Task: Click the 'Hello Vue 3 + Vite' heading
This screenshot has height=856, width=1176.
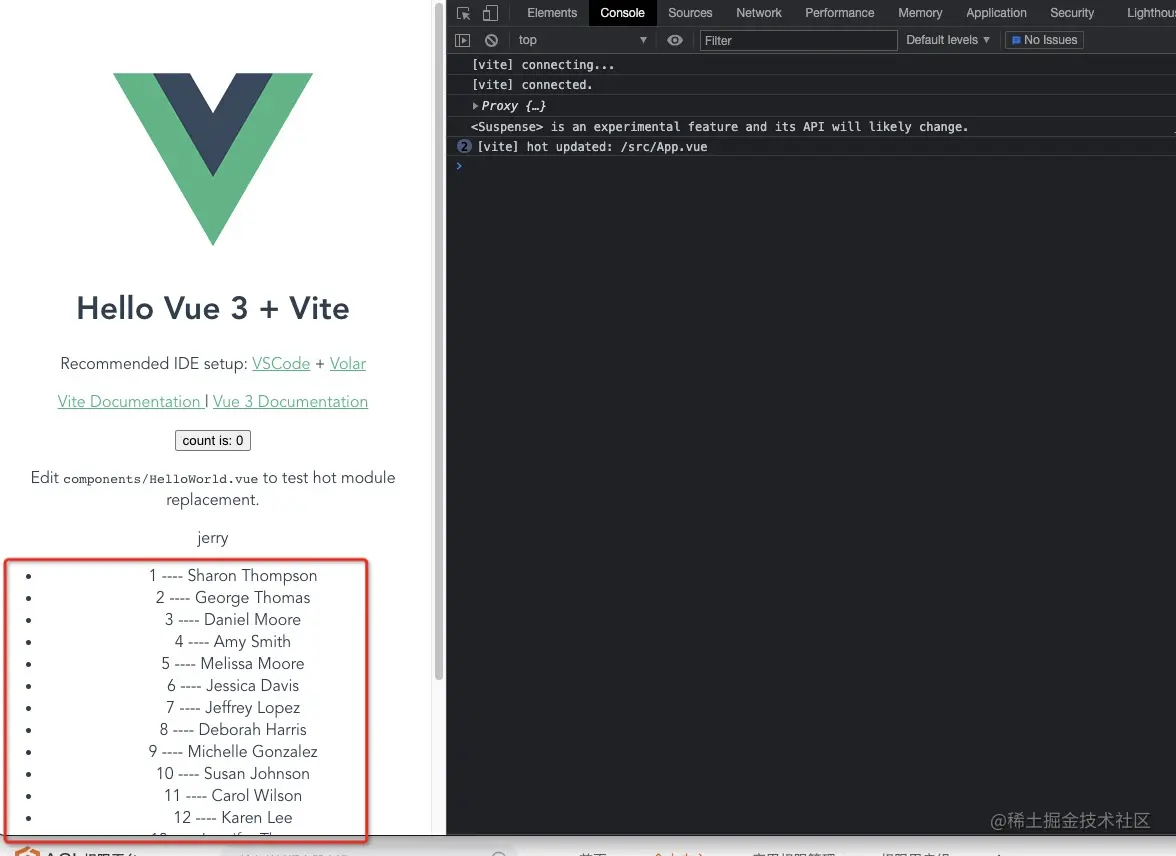Action: (213, 308)
